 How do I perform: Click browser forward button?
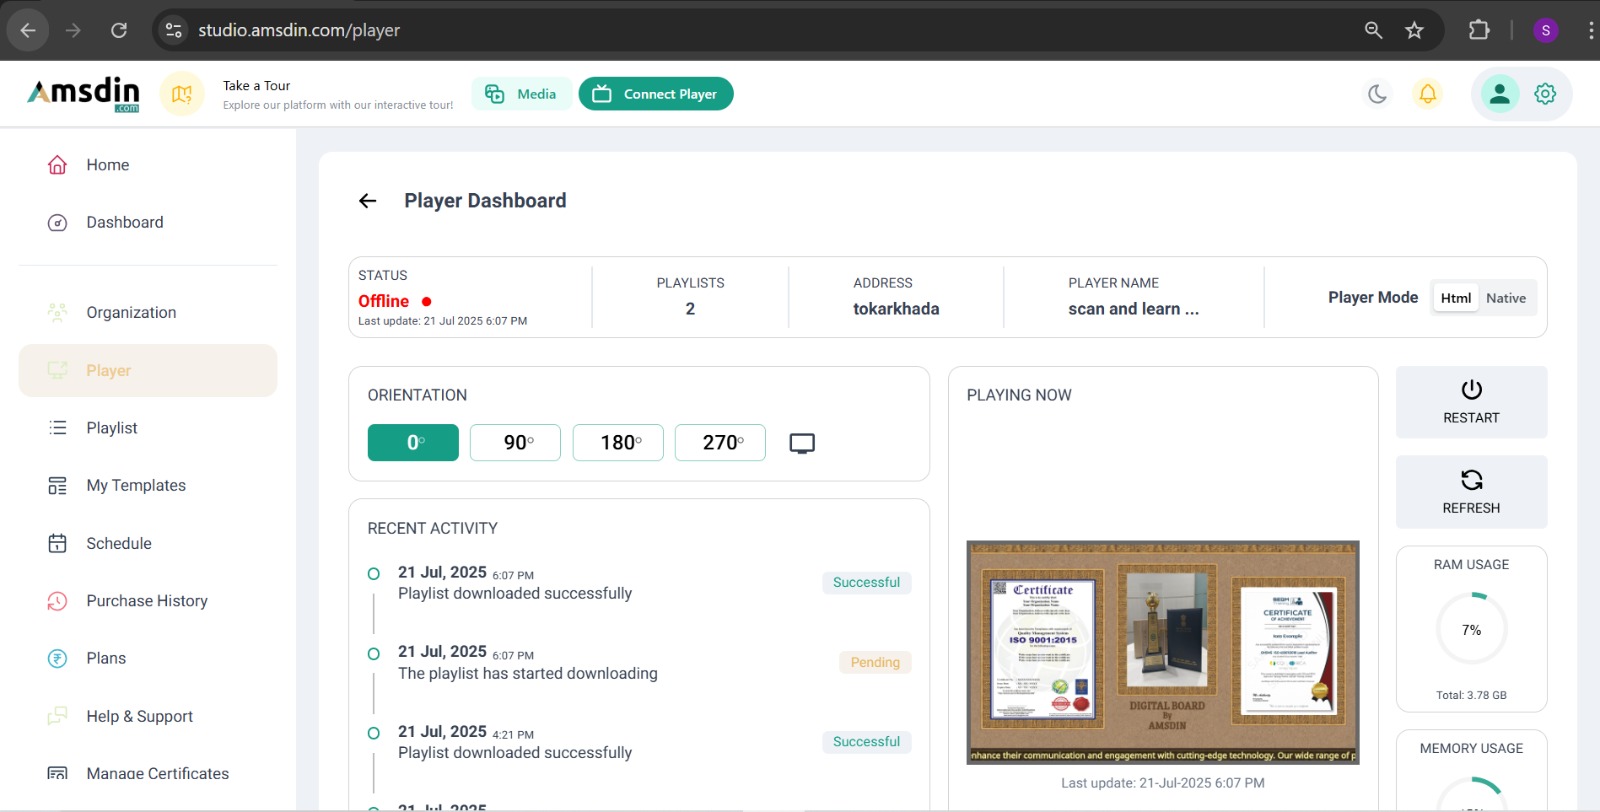pyautogui.click(x=73, y=30)
